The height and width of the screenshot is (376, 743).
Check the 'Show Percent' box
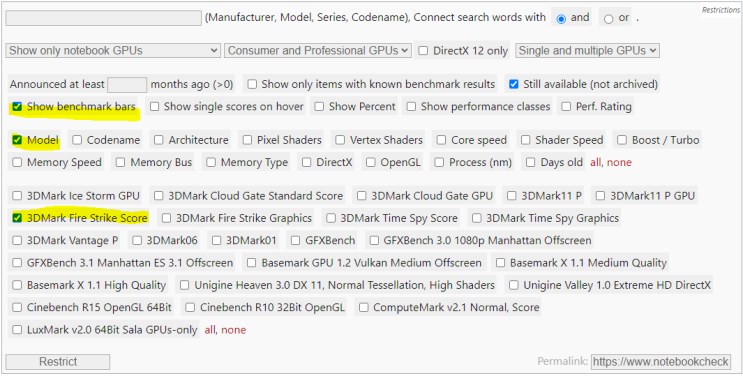click(319, 107)
